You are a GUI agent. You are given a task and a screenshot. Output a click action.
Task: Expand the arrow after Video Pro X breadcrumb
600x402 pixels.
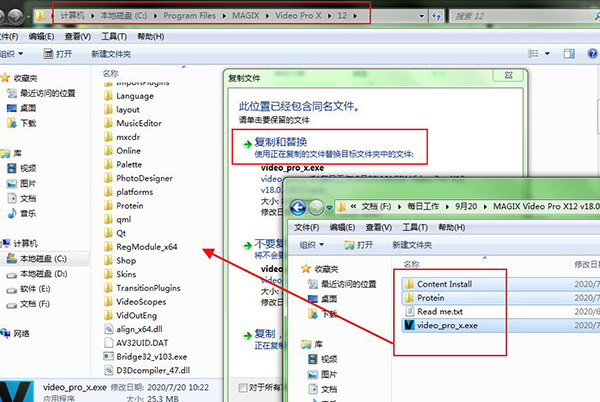click(x=329, y=16)
